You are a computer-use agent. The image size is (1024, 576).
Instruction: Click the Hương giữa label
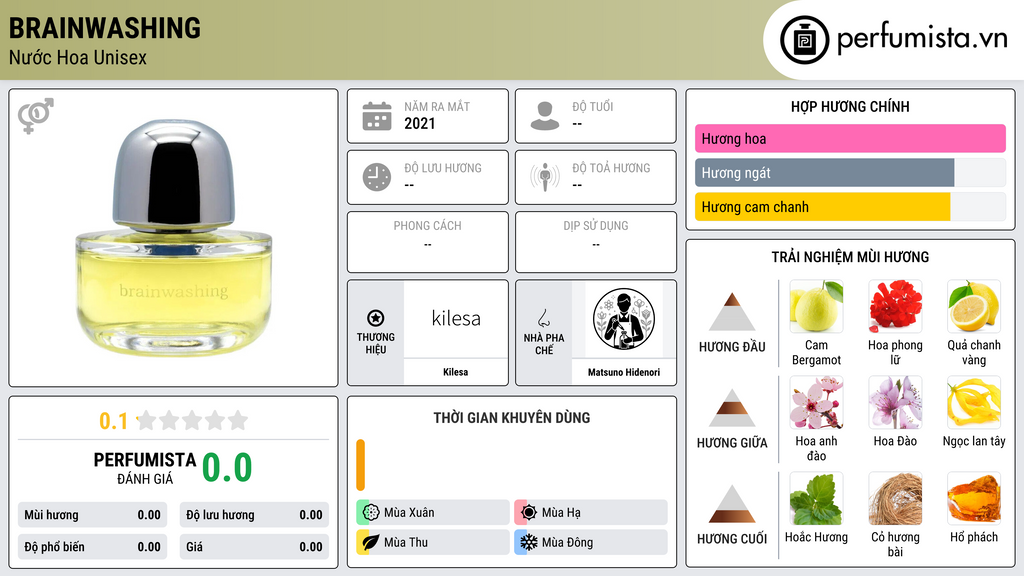pos(732,443)
